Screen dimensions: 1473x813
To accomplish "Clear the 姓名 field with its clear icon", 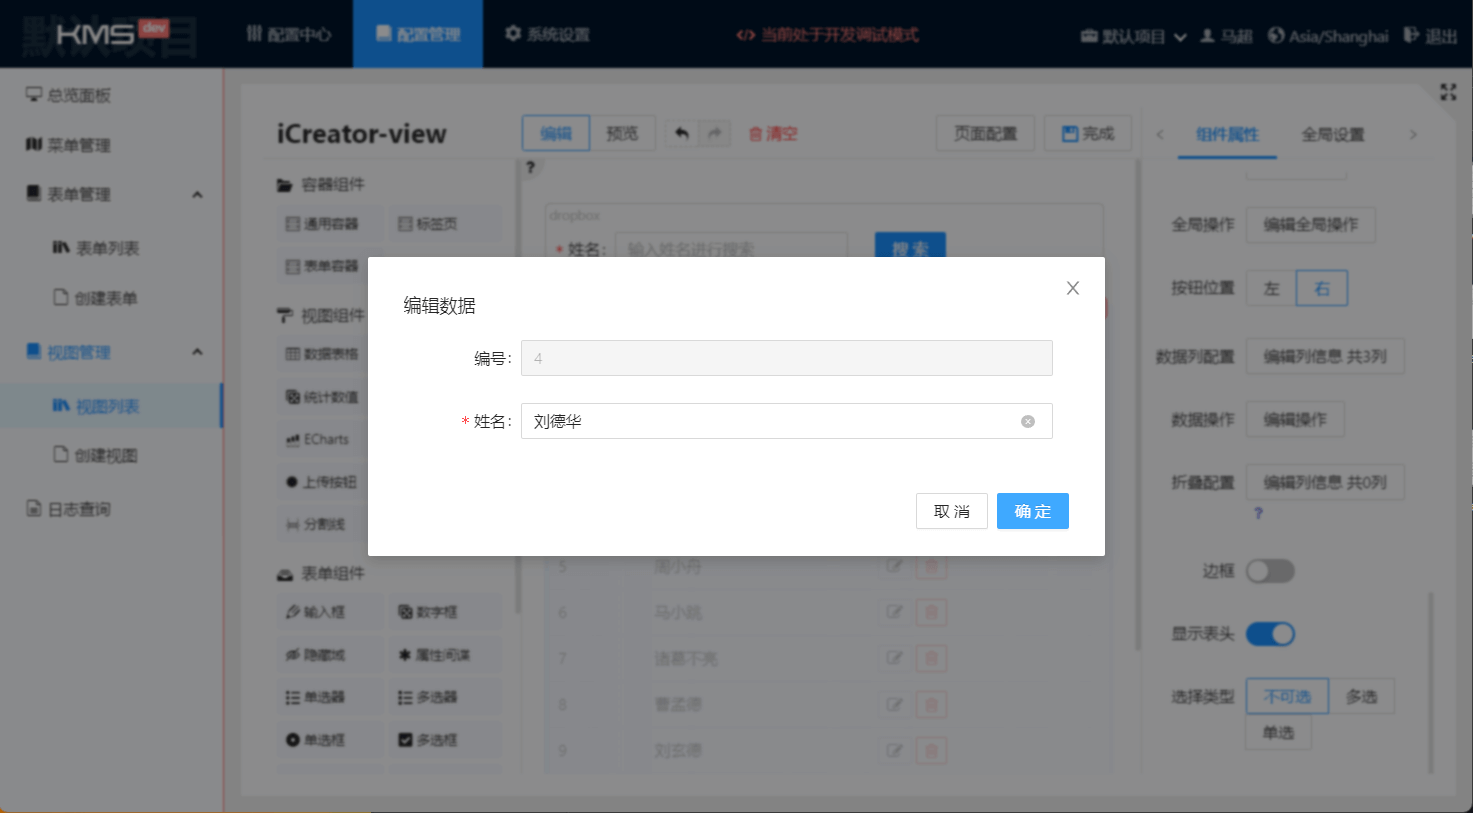I will pos(1027,422).
